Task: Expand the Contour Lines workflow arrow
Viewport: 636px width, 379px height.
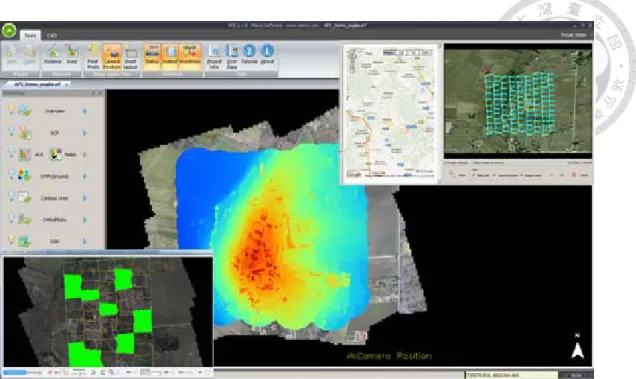Action: [x=85, y=198]
